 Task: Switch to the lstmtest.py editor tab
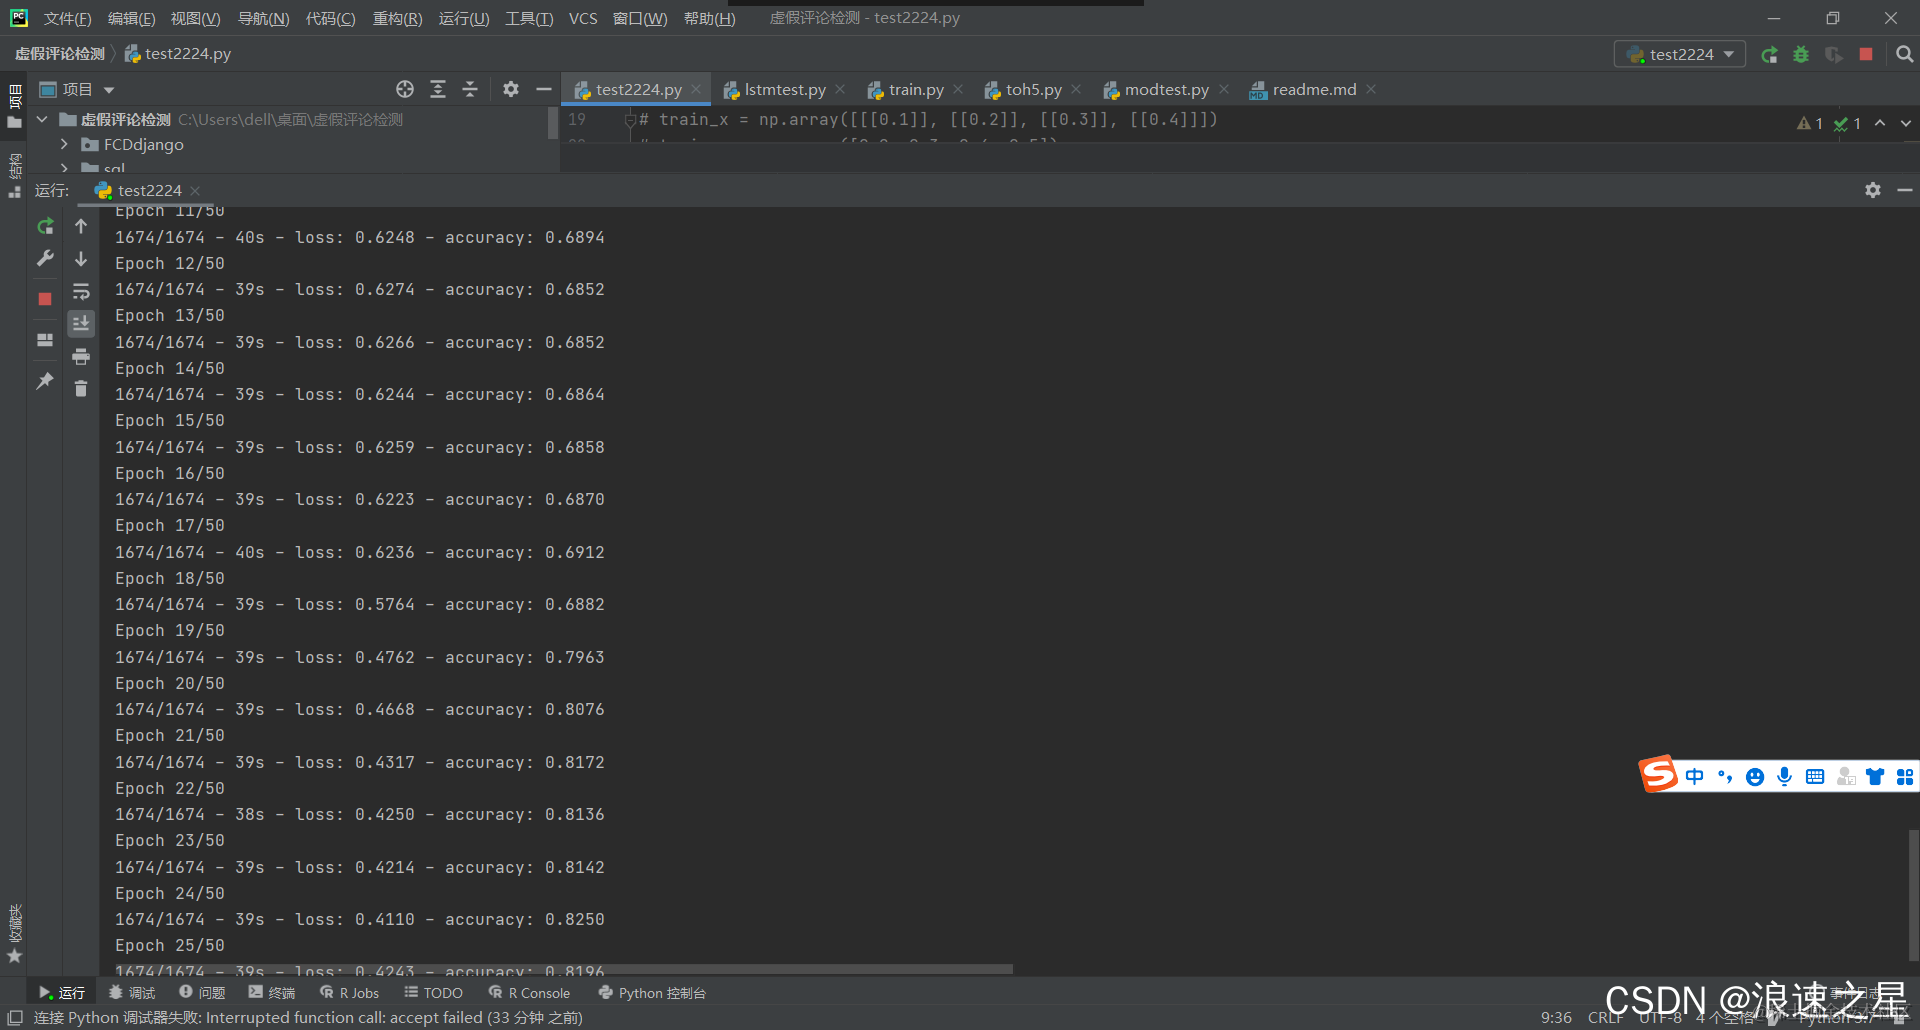pos(784,90)
